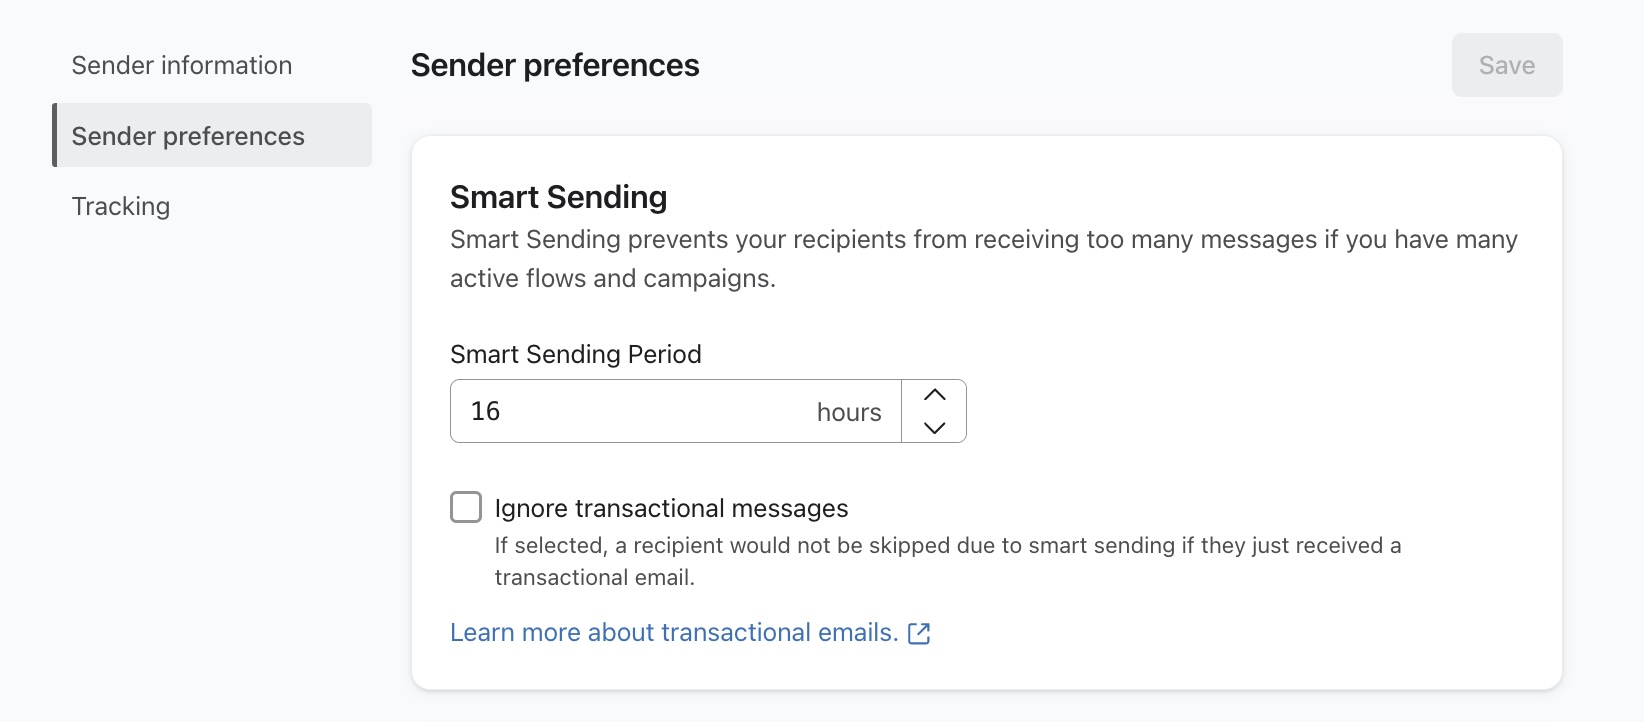The height and width of the screenshot is (722, 1644).
Task: Switch to Sender information section
Action: tap(182, 64)
